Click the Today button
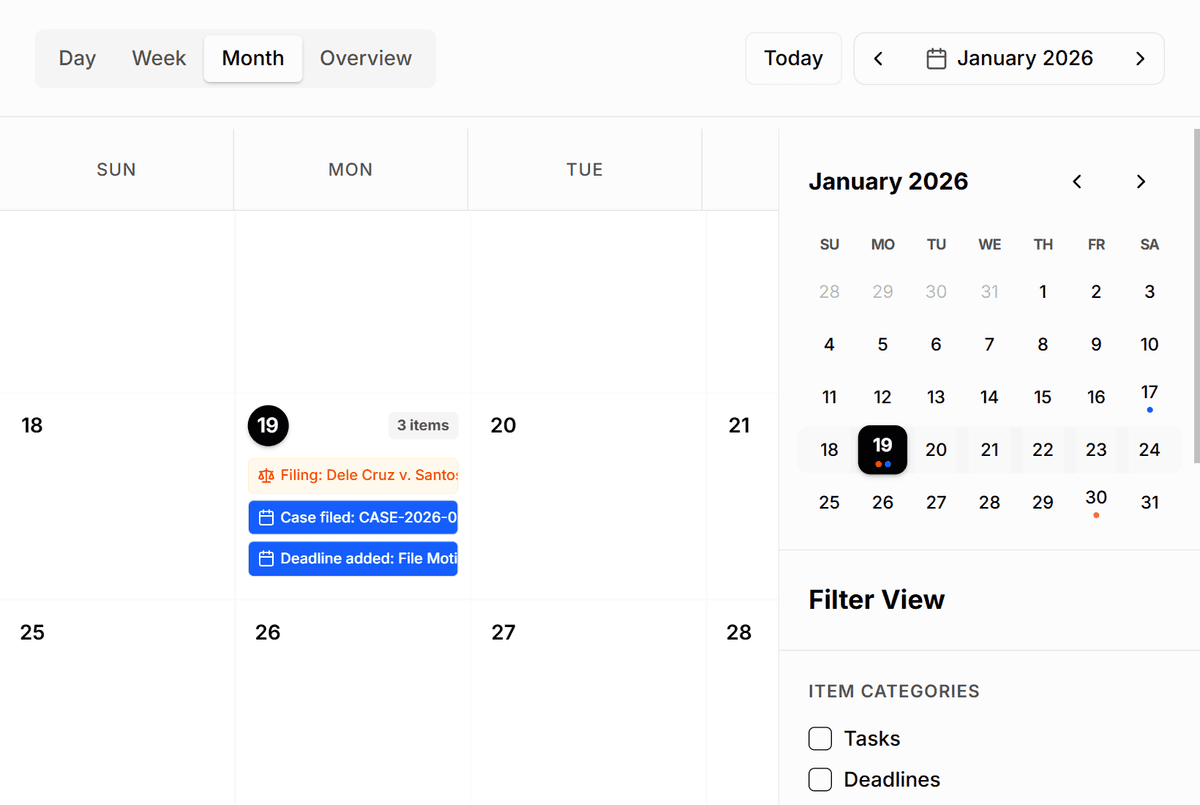The height and width of the screenshot is (805, 1200). 793,58
